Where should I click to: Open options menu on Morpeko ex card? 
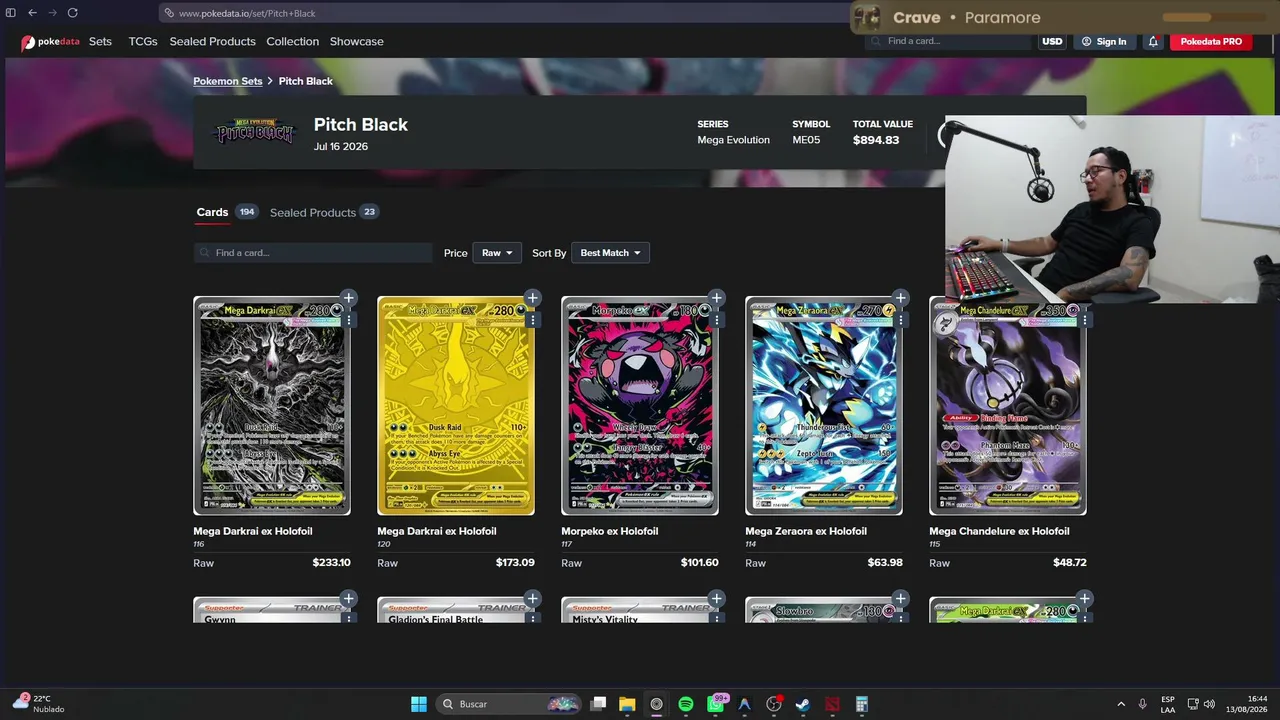[x=716, y=320]
